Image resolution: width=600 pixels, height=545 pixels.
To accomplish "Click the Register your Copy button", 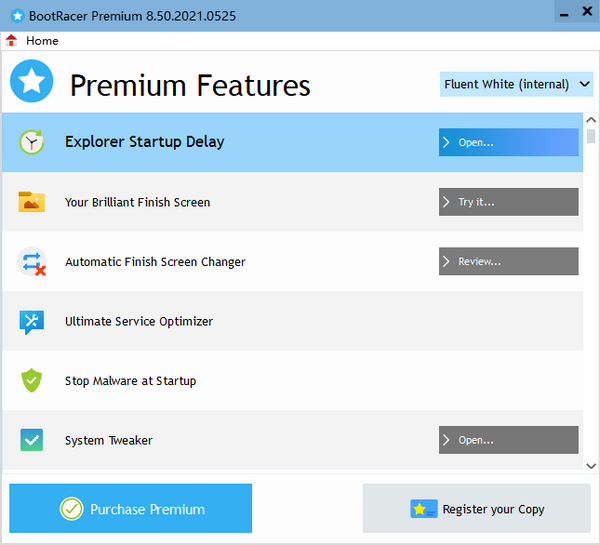I will 477,509.
